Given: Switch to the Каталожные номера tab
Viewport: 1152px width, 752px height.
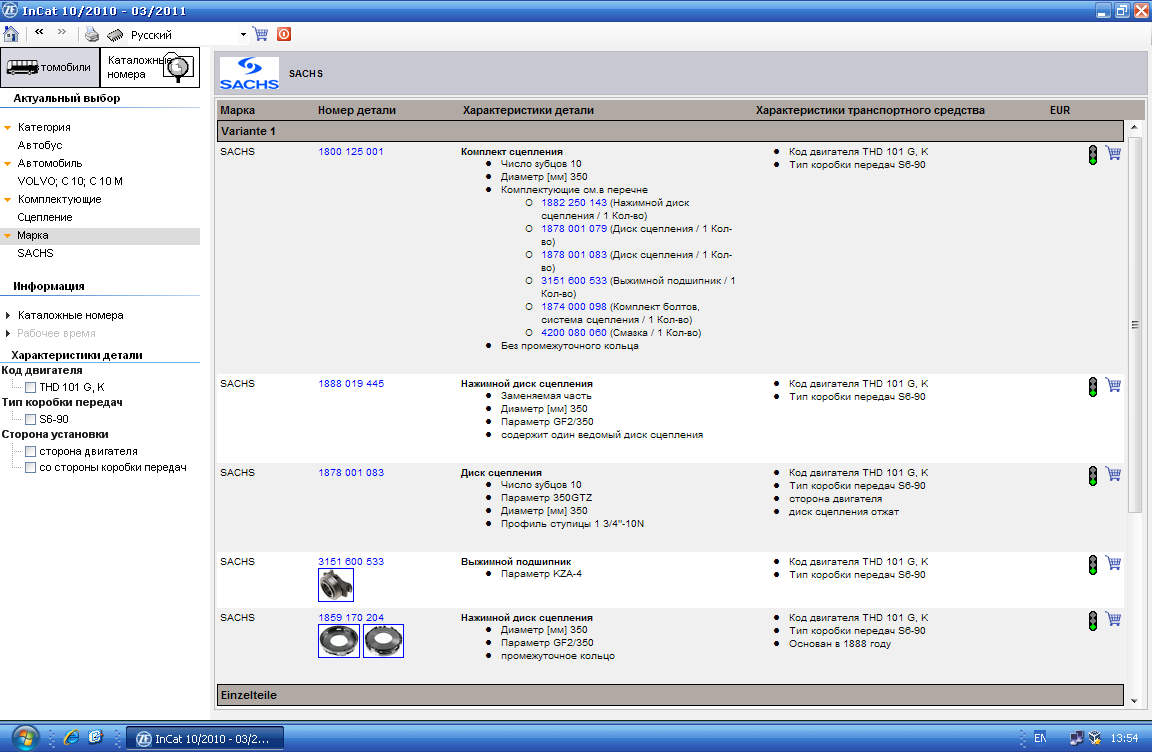Looking at the screenshot, I should click(150, 68).
